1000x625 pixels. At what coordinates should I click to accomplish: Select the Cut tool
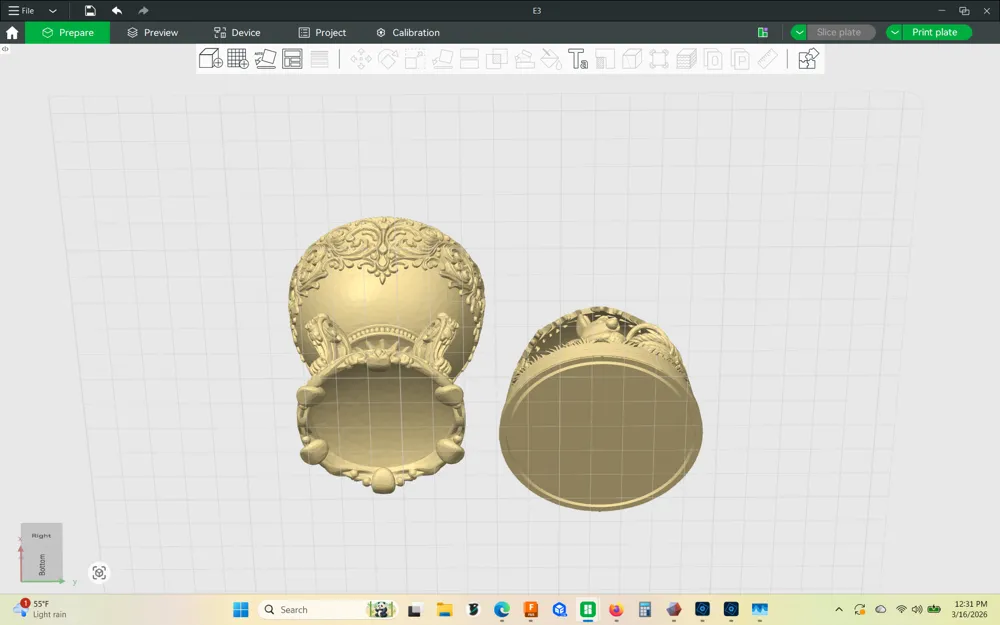point(469,59)
